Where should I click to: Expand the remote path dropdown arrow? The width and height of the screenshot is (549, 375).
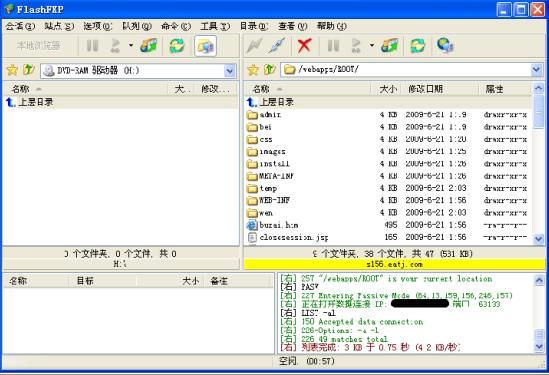537,70
